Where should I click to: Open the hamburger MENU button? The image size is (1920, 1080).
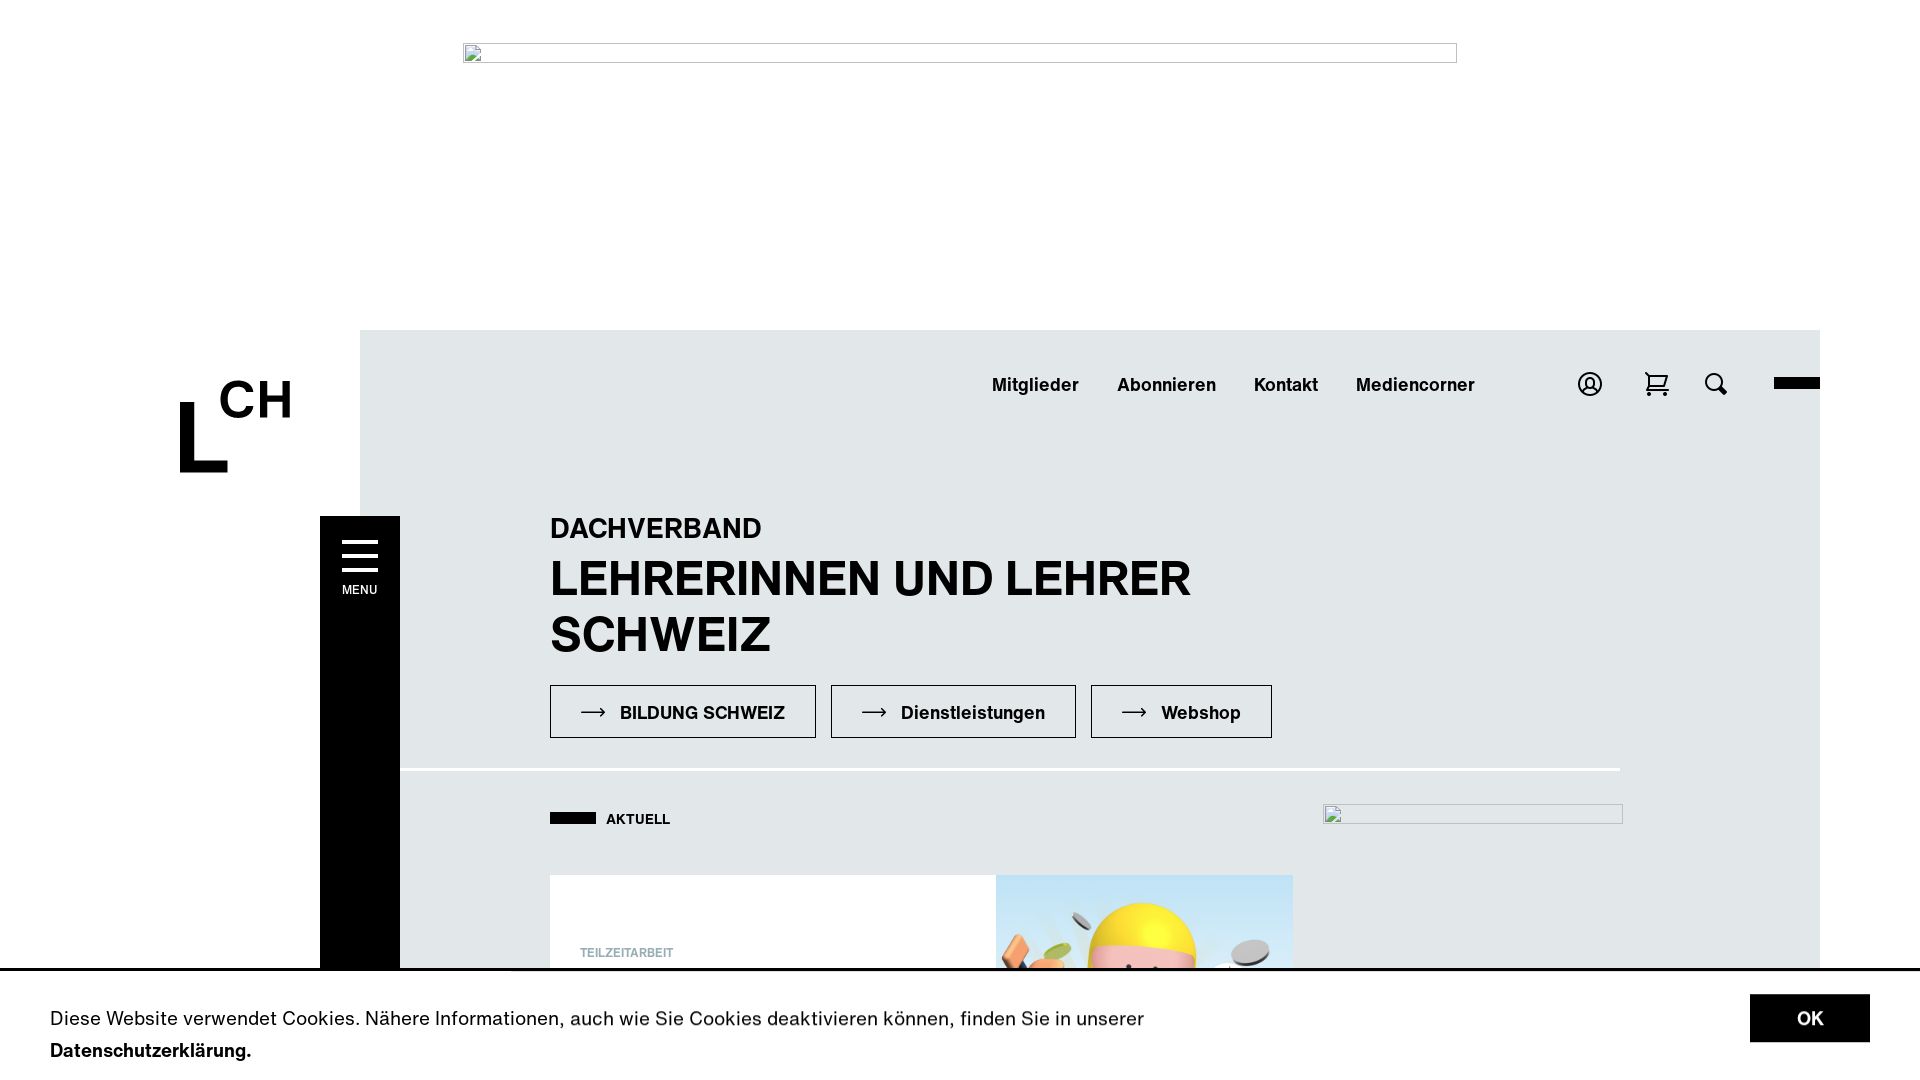(x=360, y=567)
